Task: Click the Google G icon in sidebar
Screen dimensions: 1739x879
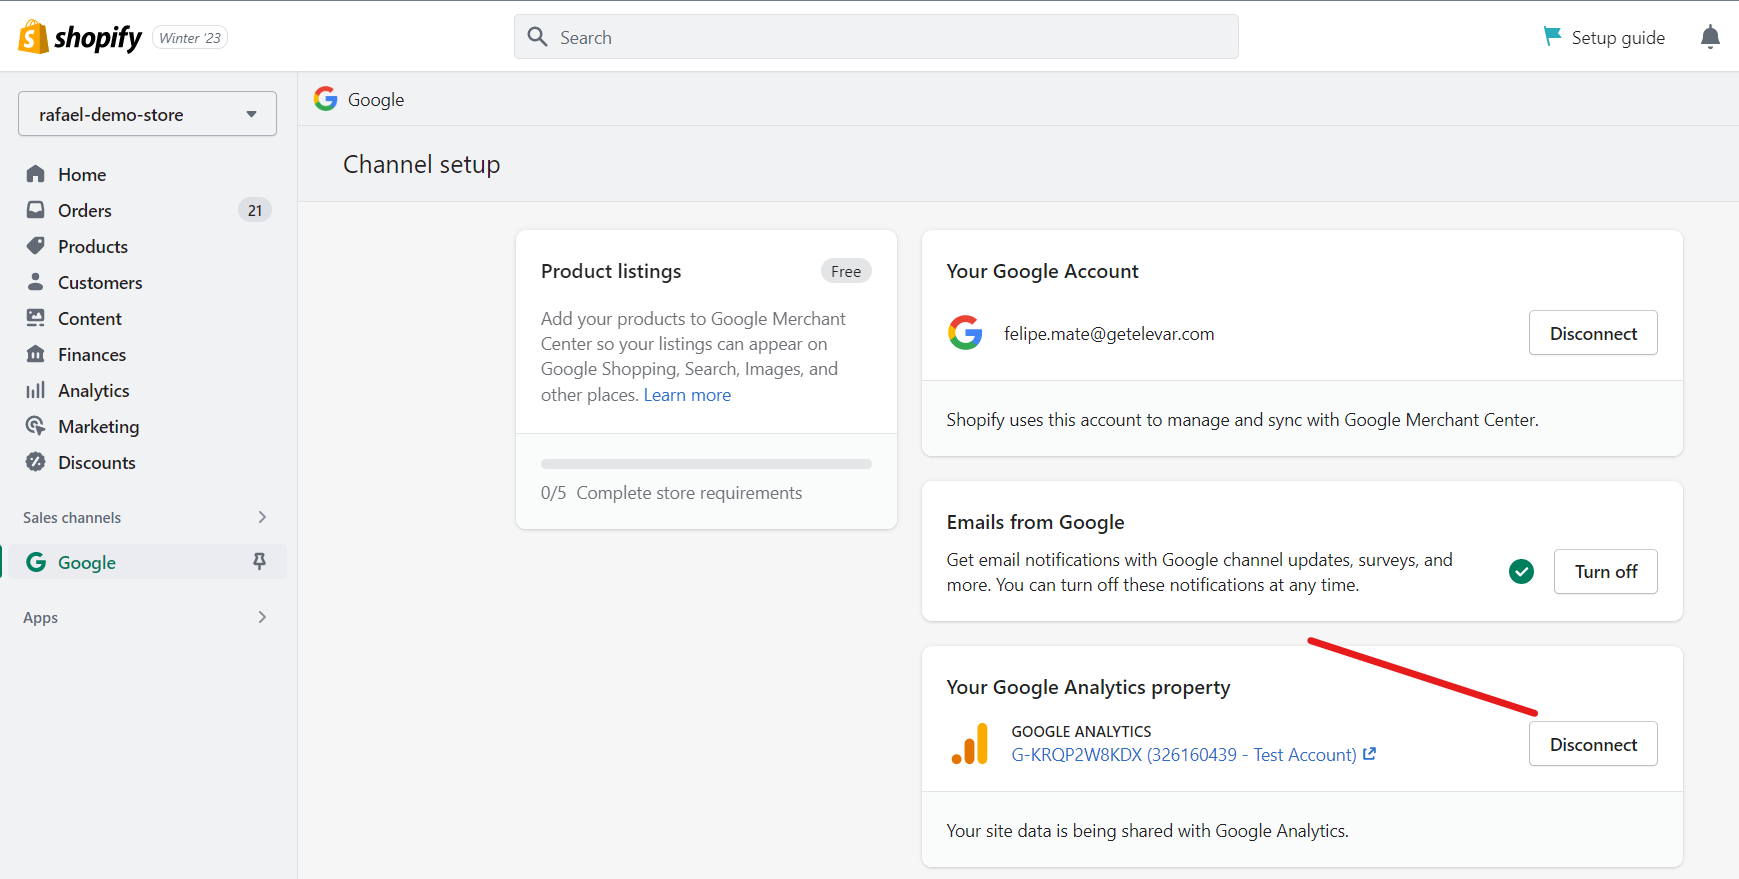Action: pos(36,562)
